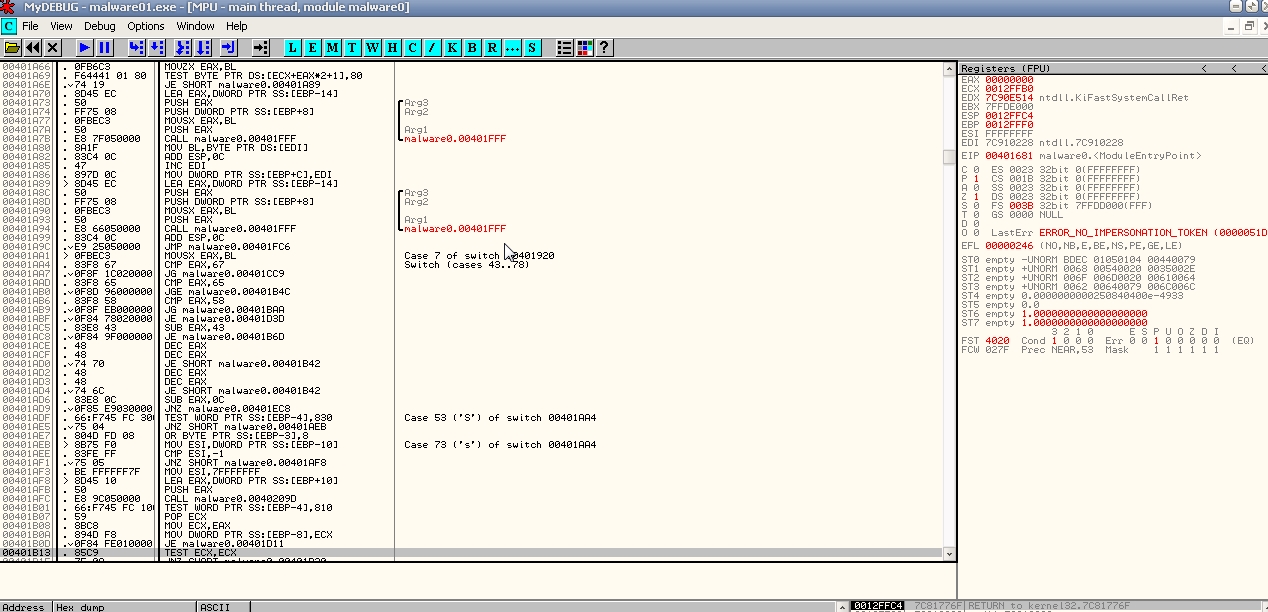Click the Step into toolbar icon

(x=136, y=48)
